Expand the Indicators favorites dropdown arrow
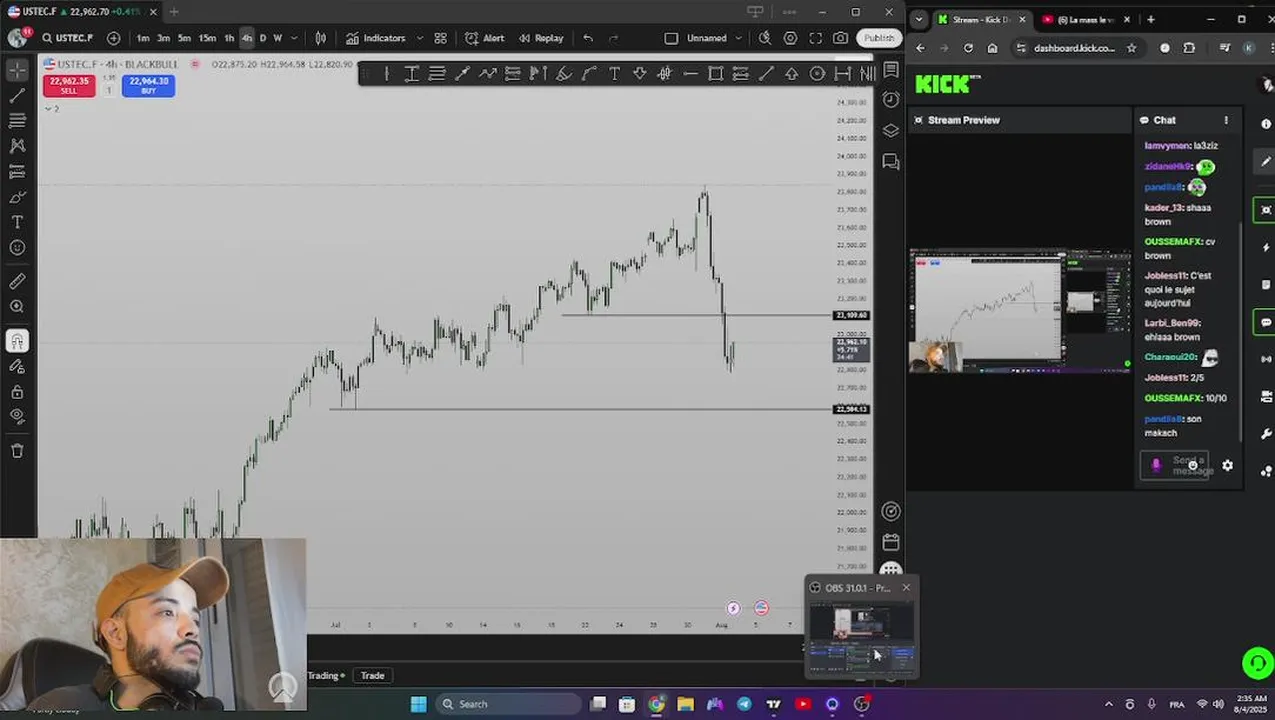The height and width of the screenshot is (720, 1275). 418,38
